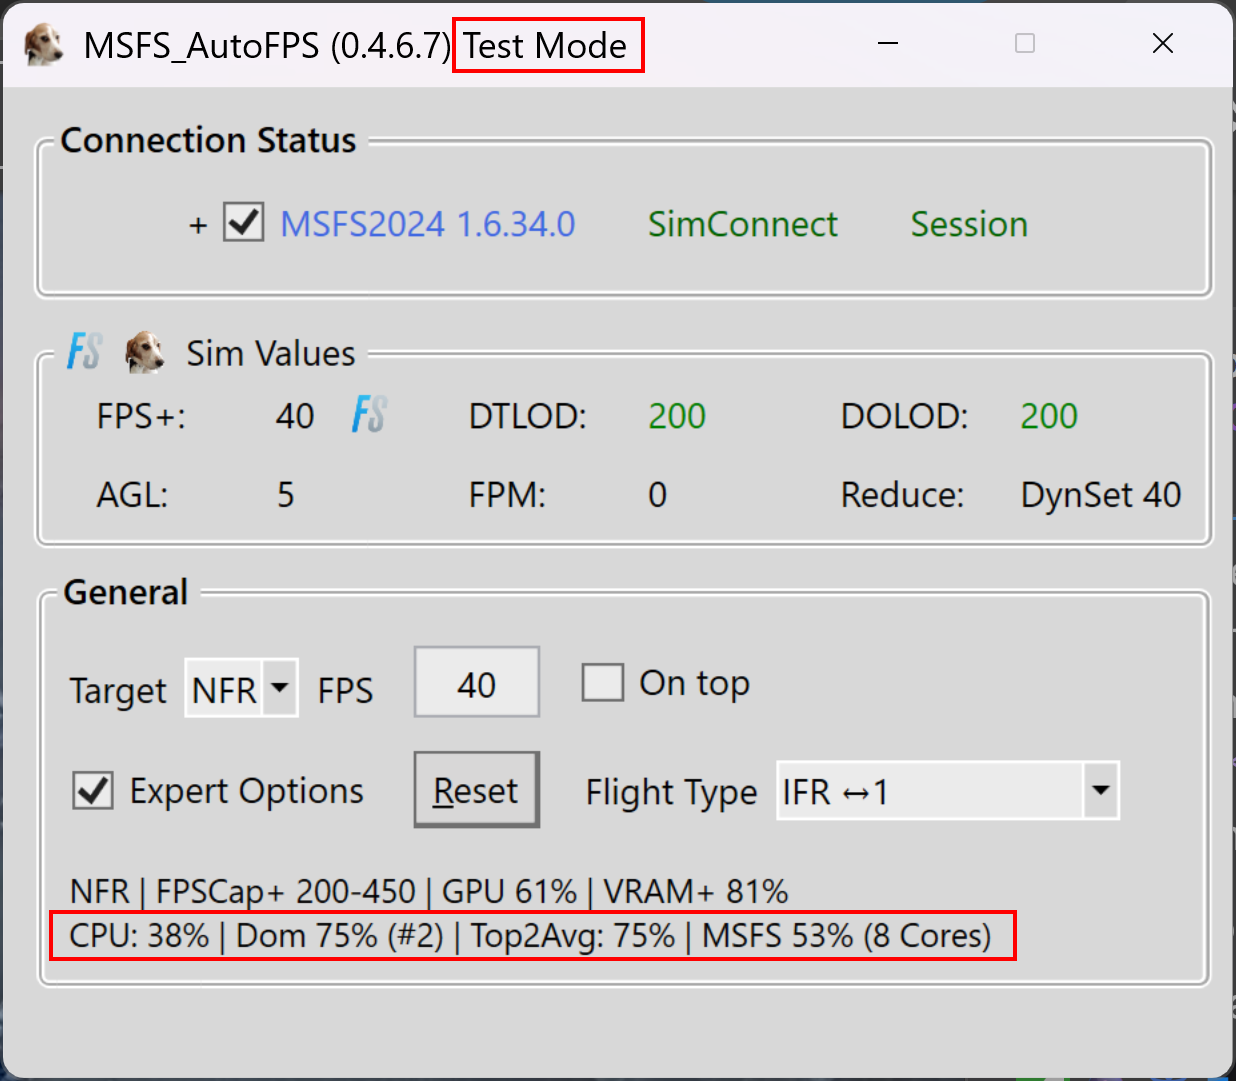Click the MSFS2024 1.6.34.0 status text

point(428,224)
